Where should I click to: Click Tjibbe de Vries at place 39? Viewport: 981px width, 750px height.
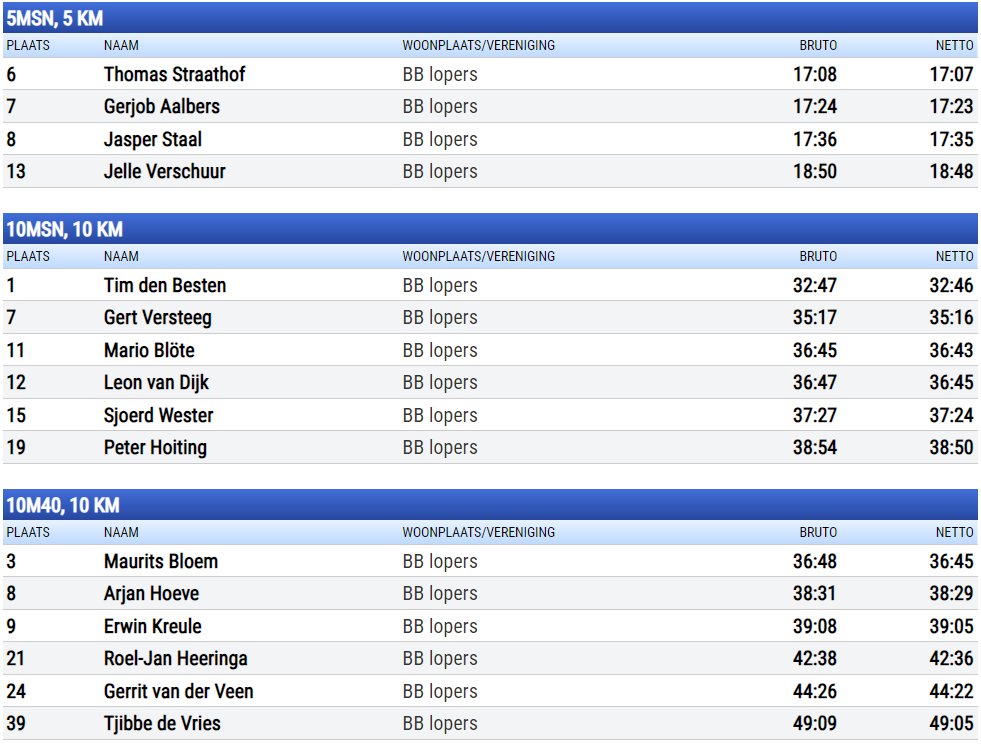(162, 723)
